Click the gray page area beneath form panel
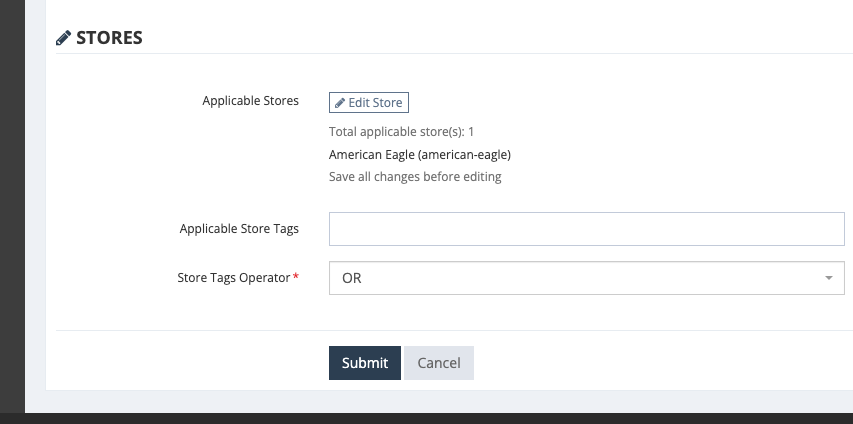Screen dimensions: 853x424 point(435,402)
